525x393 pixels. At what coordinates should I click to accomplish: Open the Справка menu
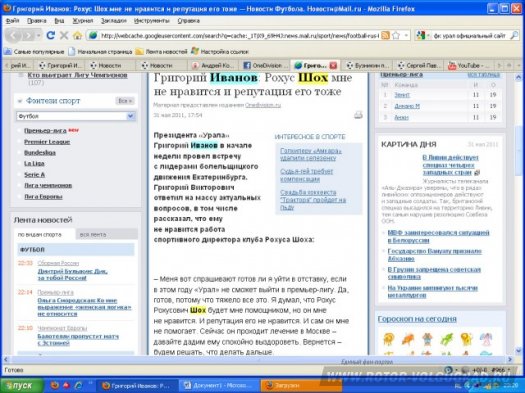(x=189, y=21)
